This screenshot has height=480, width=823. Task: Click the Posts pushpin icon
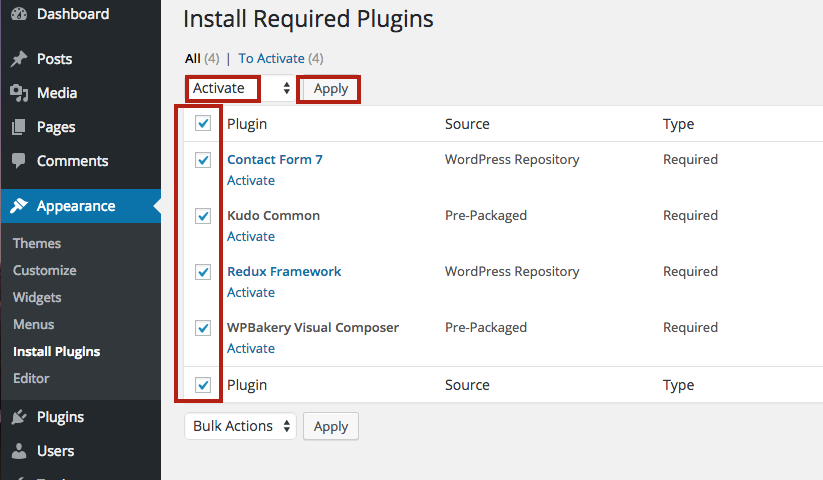[19, 59]
